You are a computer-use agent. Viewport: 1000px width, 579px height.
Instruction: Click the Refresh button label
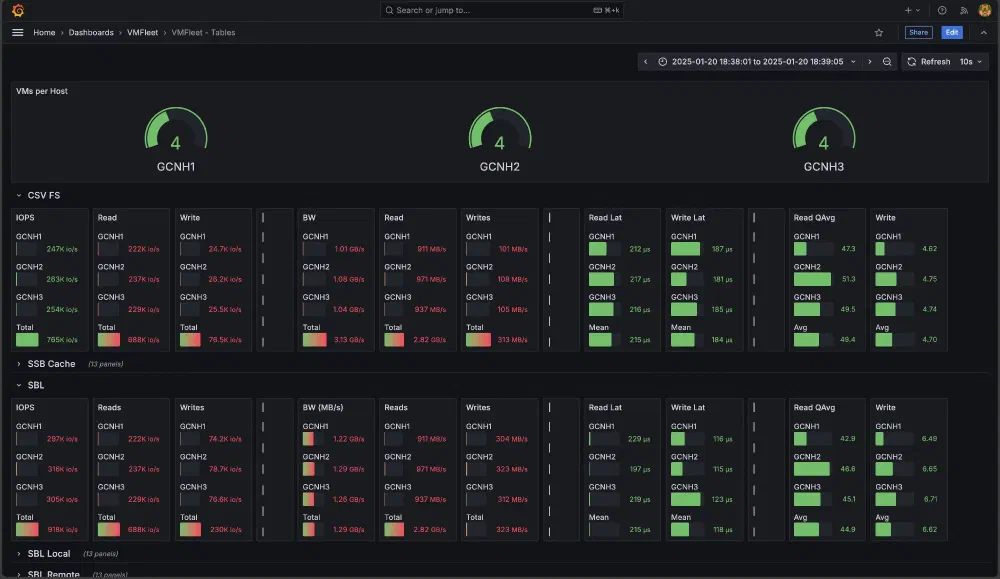coord(935,62)
